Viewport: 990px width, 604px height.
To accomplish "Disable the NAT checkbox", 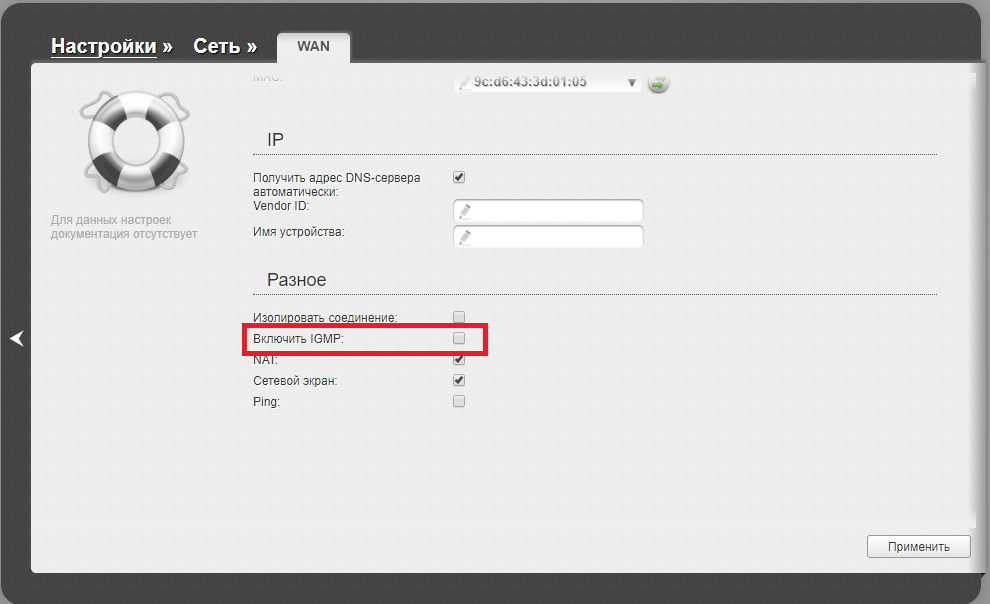I will [x=459, y=359].
